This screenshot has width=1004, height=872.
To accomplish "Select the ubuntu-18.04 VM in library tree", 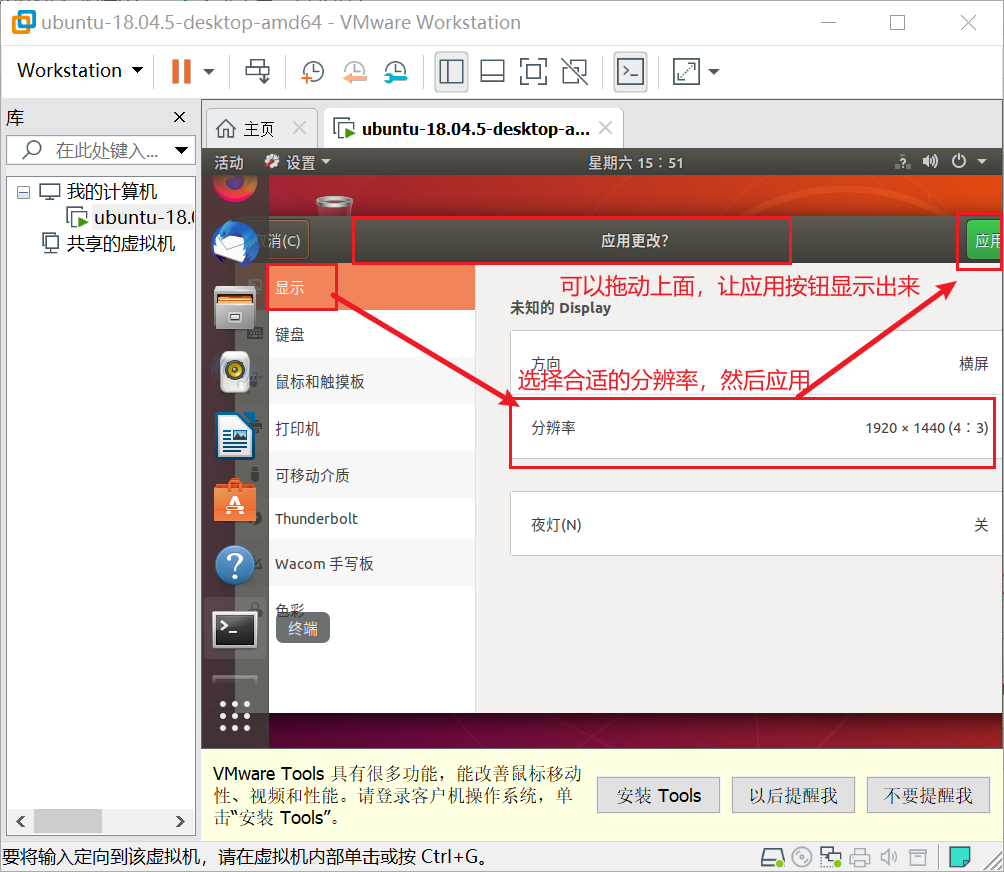I will 131,218.
